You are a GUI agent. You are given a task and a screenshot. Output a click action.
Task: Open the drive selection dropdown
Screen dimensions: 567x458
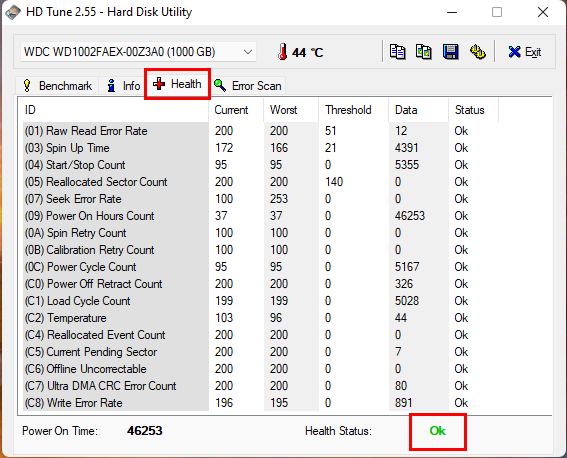point(138,52)
